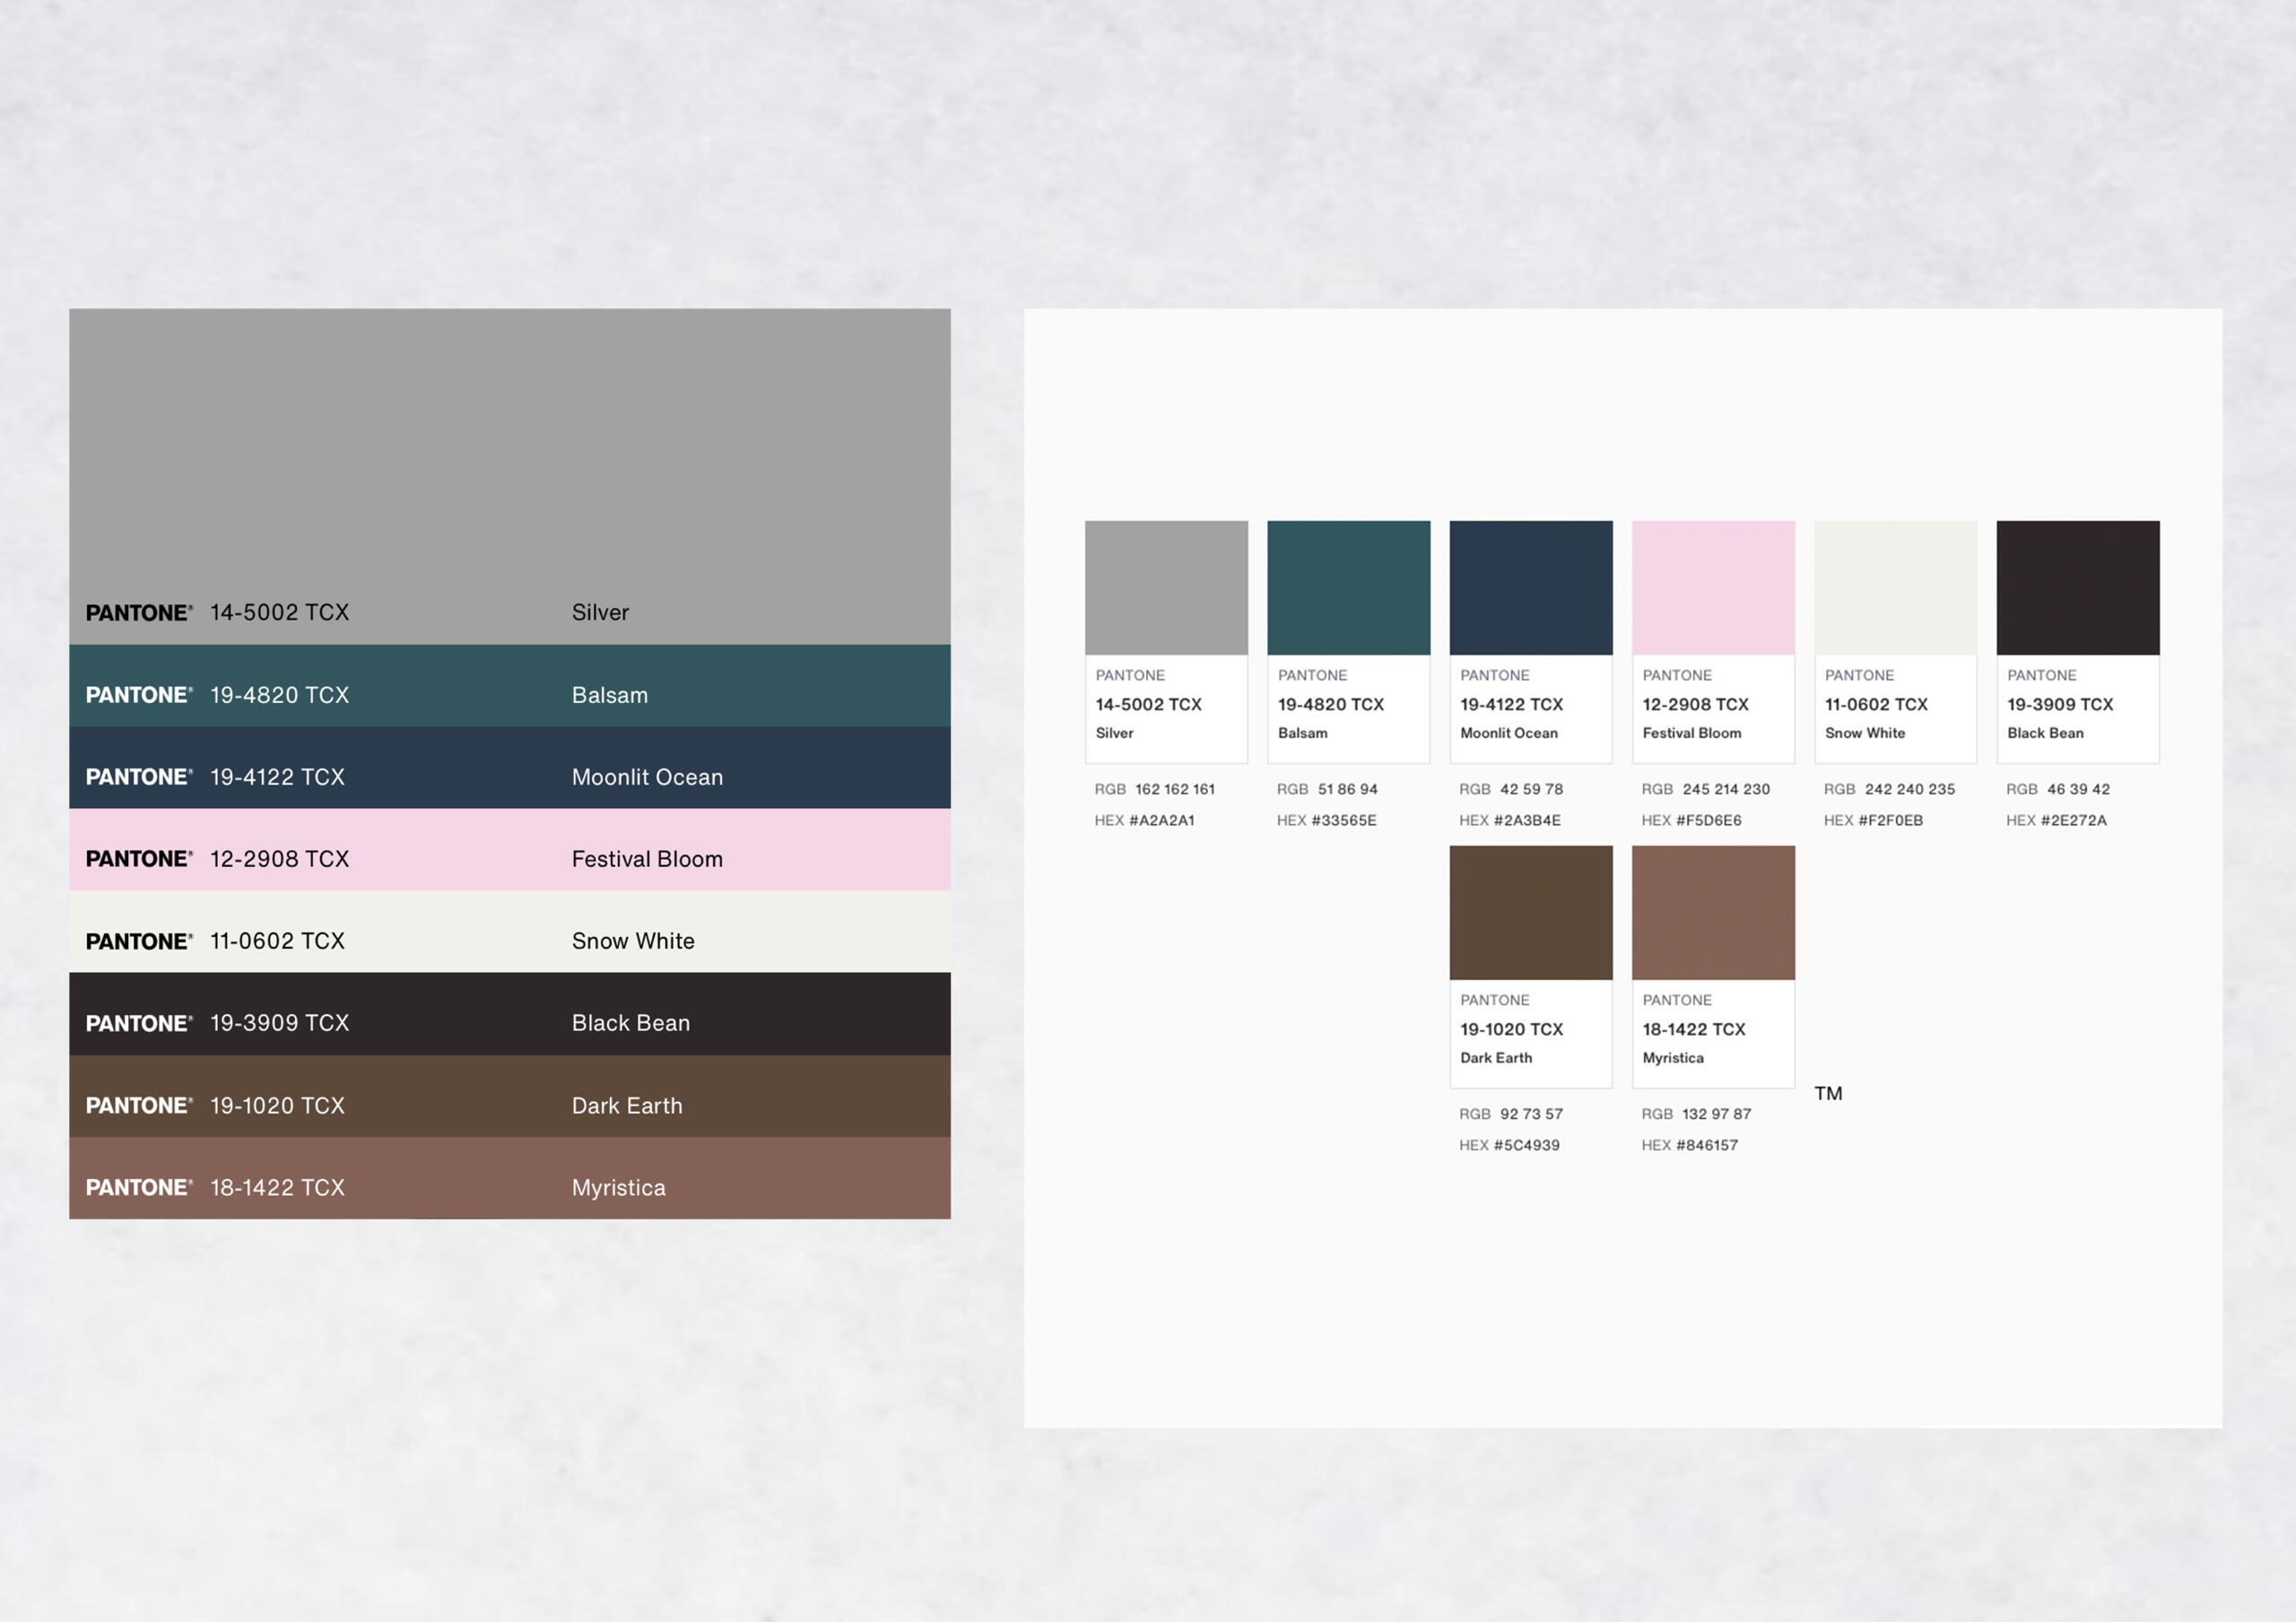Click the Silver color band on the left palette

click(x=509, y=475)
